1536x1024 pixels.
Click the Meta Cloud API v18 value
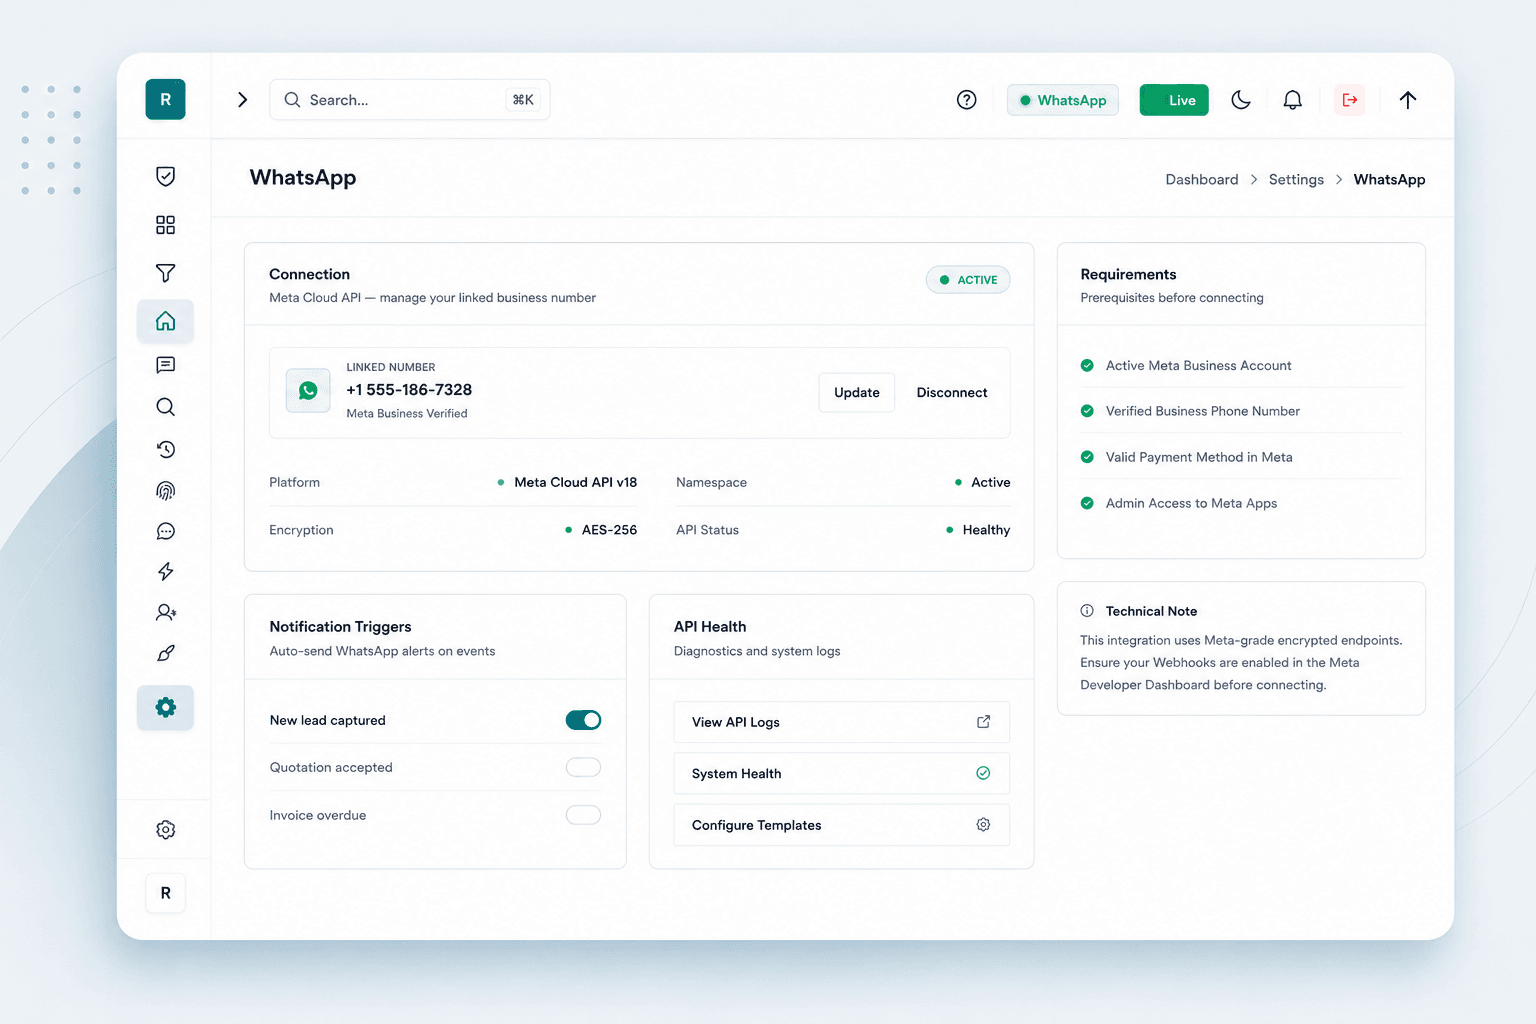point(575,482)
